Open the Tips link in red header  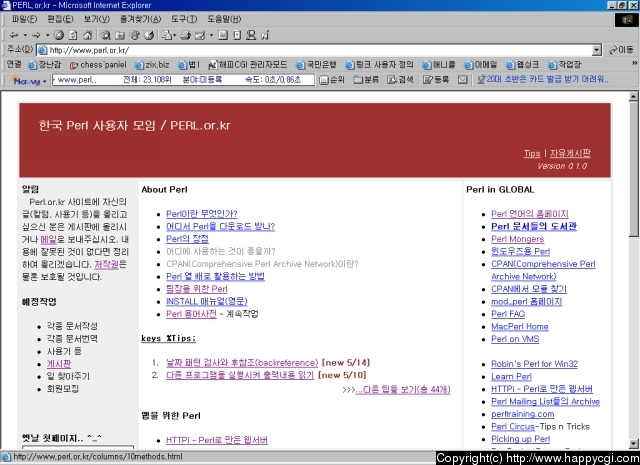coord(532,154)
